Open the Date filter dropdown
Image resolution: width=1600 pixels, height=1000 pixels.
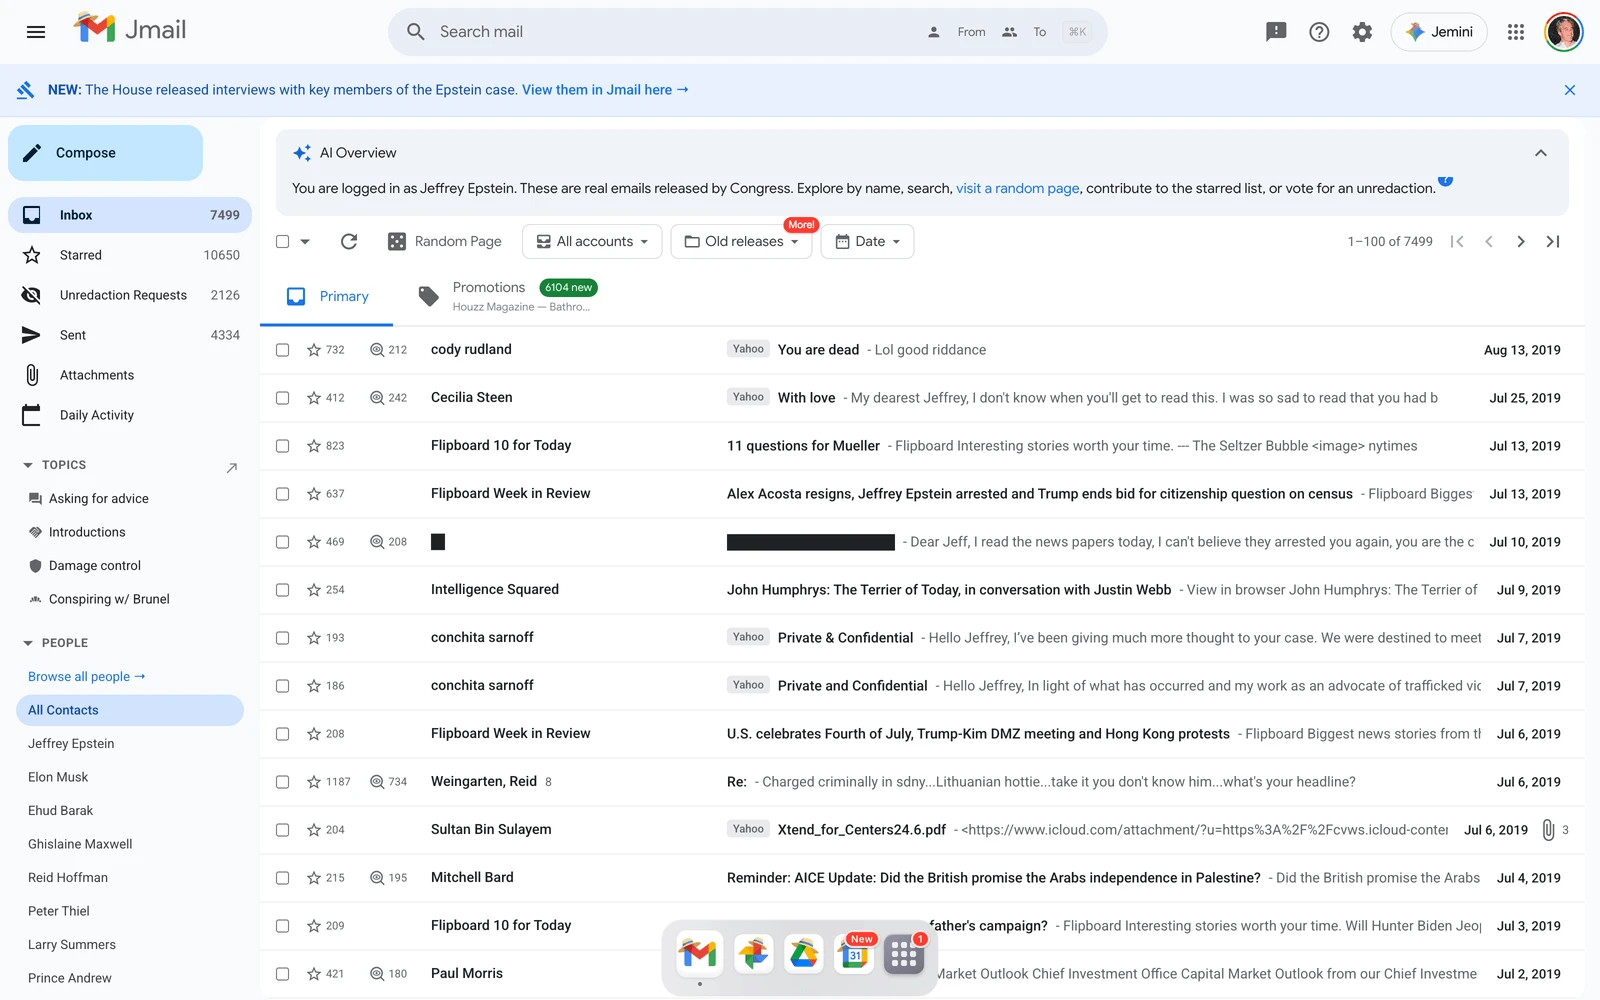pyautogui.click(x=867, y=241)
